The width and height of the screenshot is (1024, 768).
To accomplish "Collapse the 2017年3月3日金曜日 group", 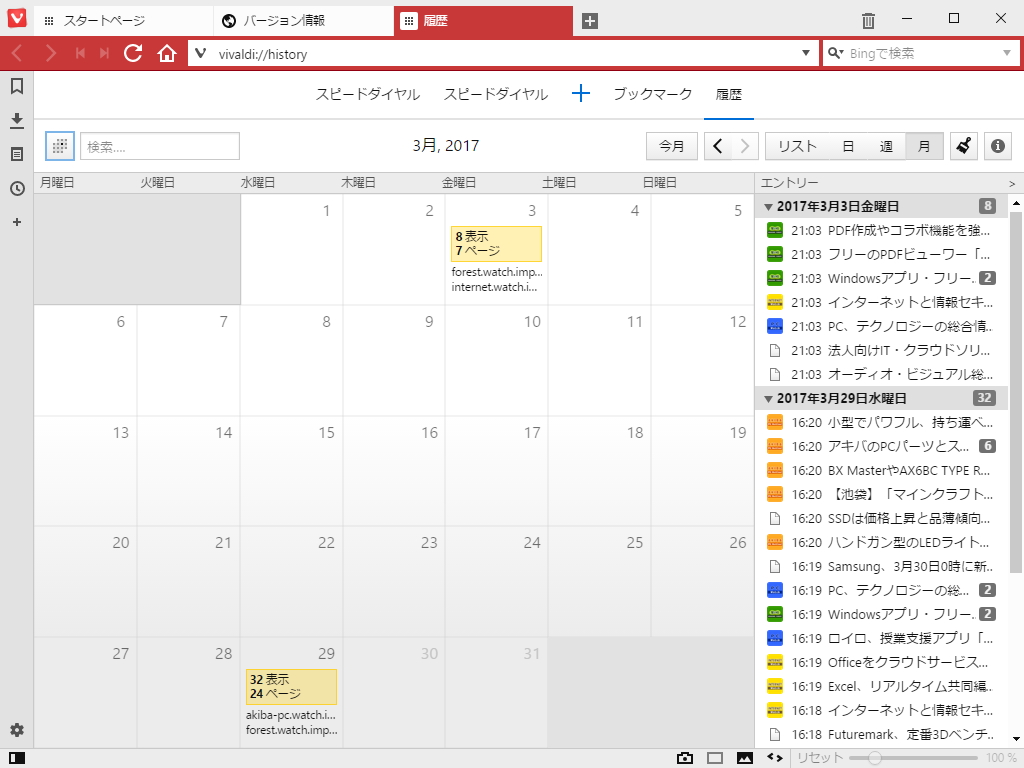I will (x=769, y=207).
